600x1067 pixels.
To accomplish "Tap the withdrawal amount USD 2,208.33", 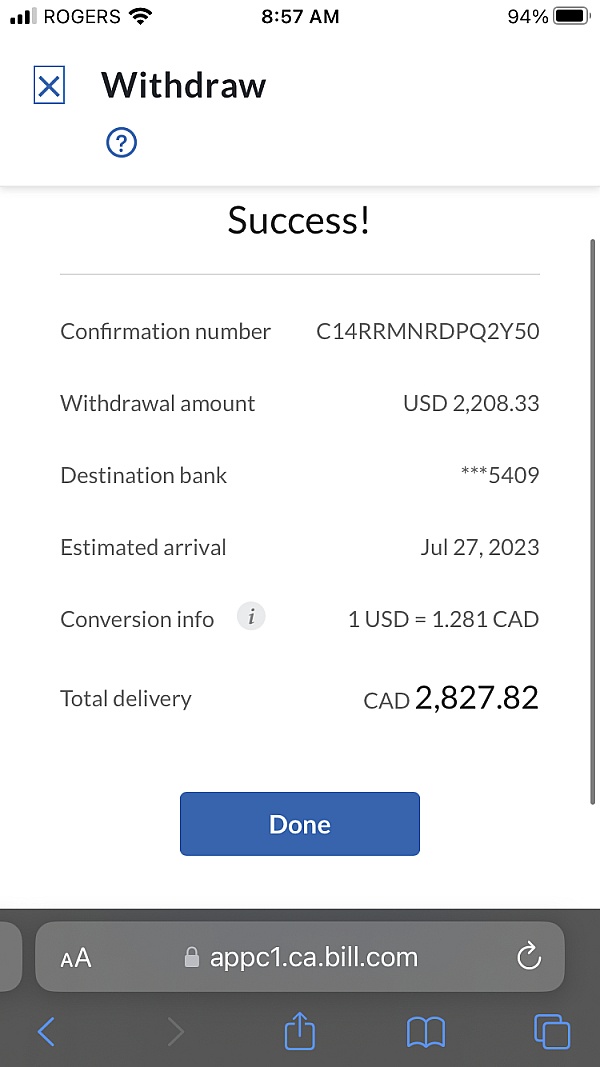I will 471,404.
